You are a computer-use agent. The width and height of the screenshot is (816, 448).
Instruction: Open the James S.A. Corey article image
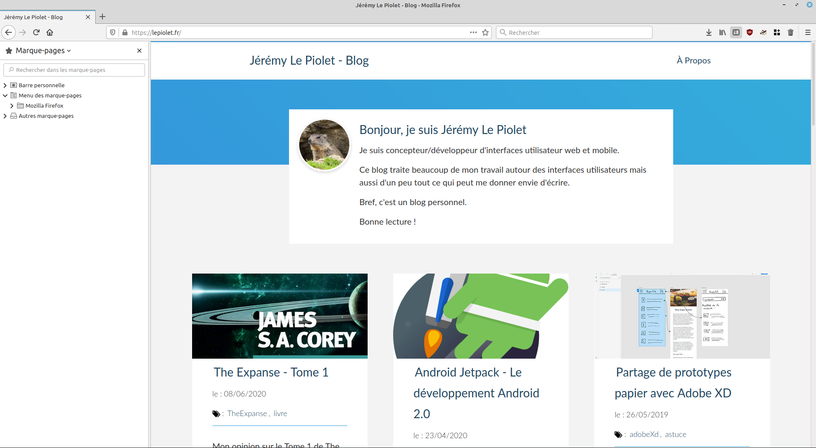tap(279, 316)
